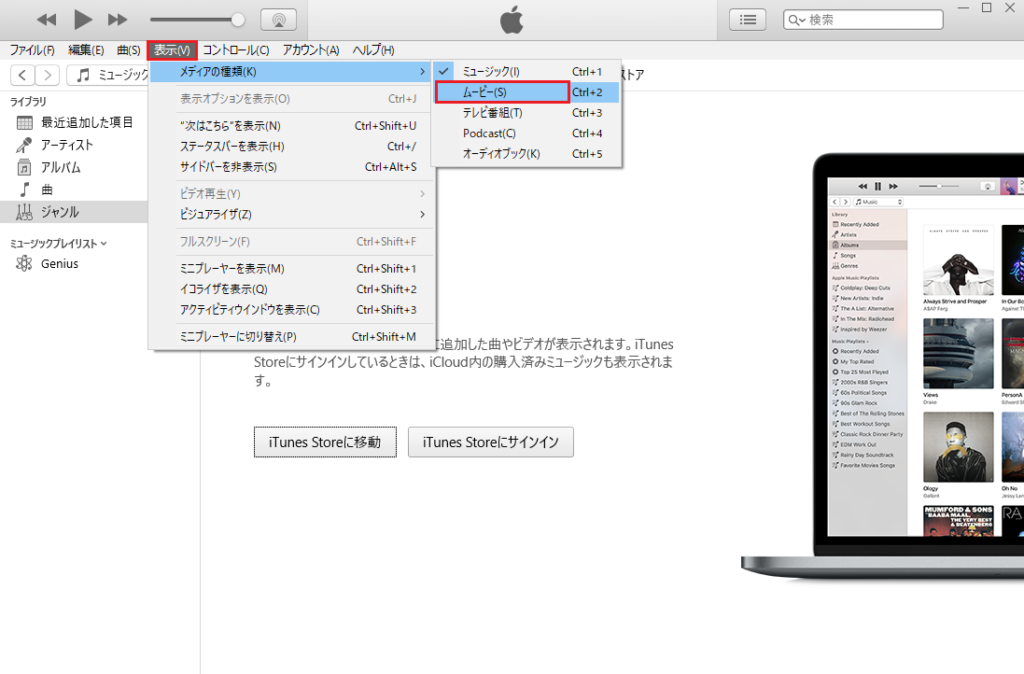The image size is (1024, 674).
Task: Open the アカウント(A) menu
Action: click(x=311, y=50)
